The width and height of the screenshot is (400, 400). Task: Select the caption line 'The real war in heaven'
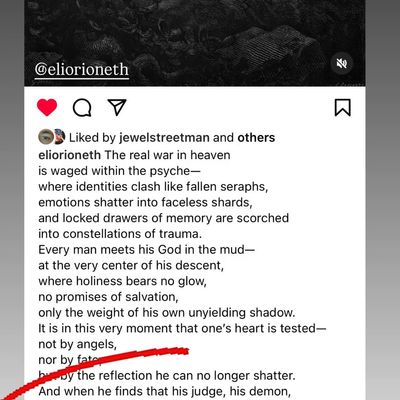click(167, 155)
